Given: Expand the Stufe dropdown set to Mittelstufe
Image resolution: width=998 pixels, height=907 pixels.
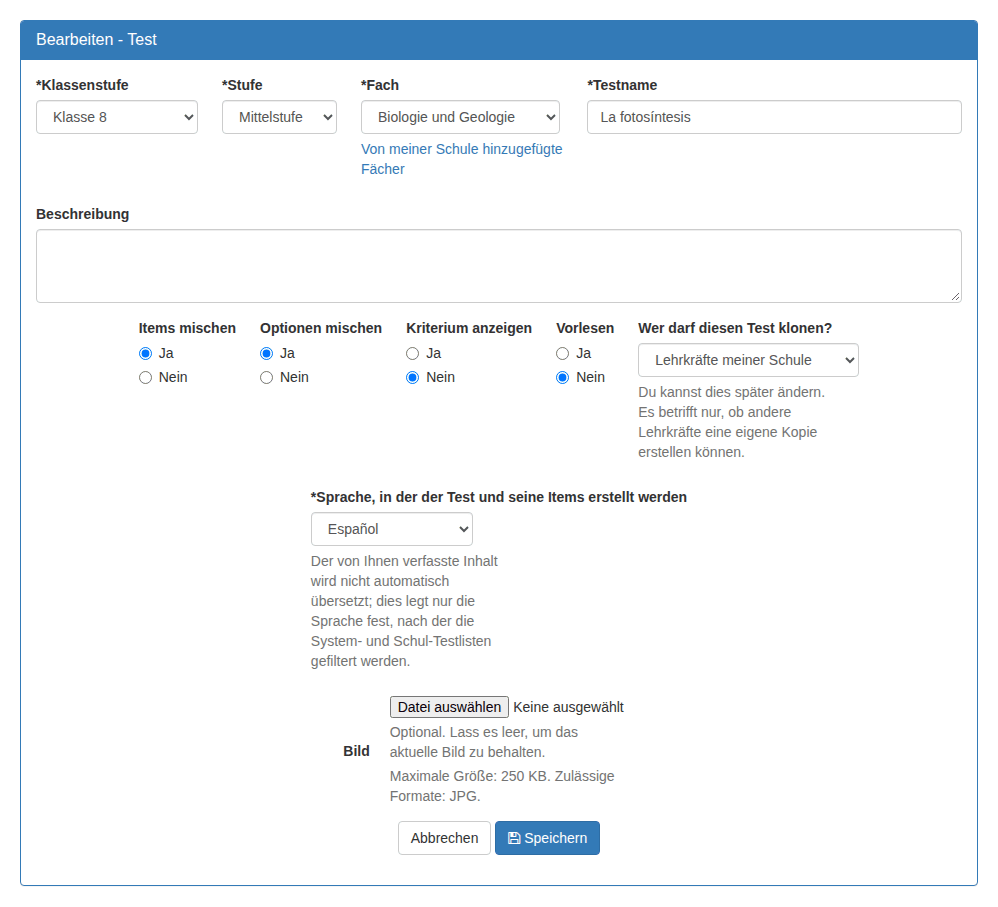Looking at the screenshot, I should coord(279,117).
